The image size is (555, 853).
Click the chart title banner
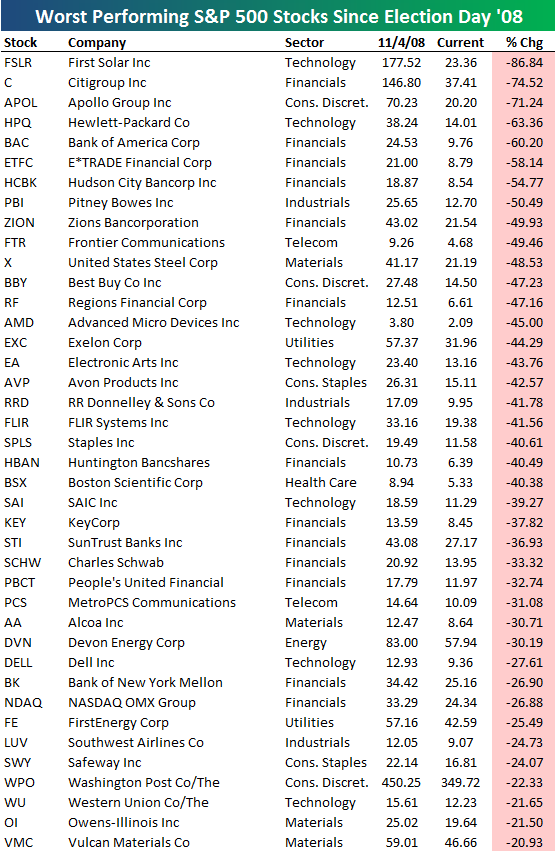278,16
